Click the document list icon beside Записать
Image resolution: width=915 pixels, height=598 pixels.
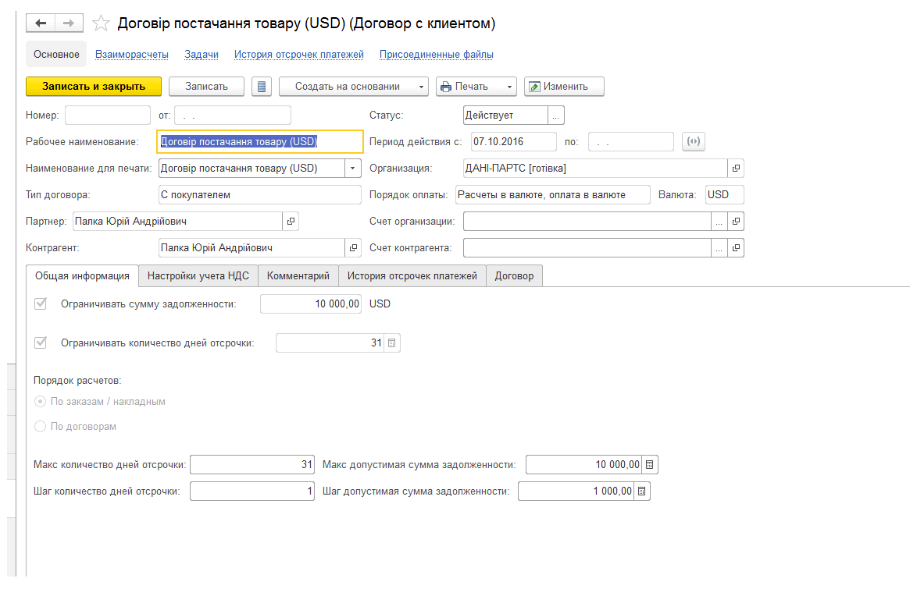pos(261,87)
